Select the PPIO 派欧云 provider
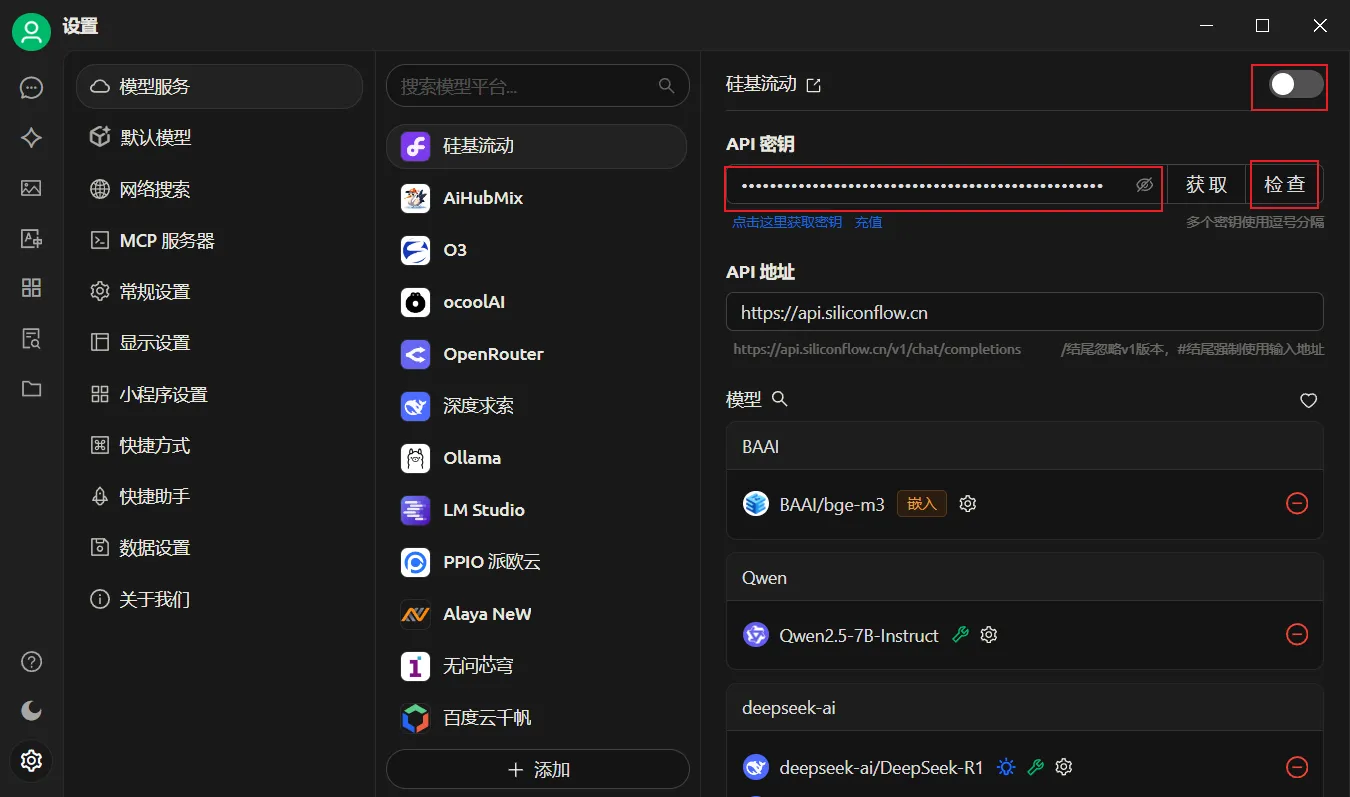 point(537,562)
